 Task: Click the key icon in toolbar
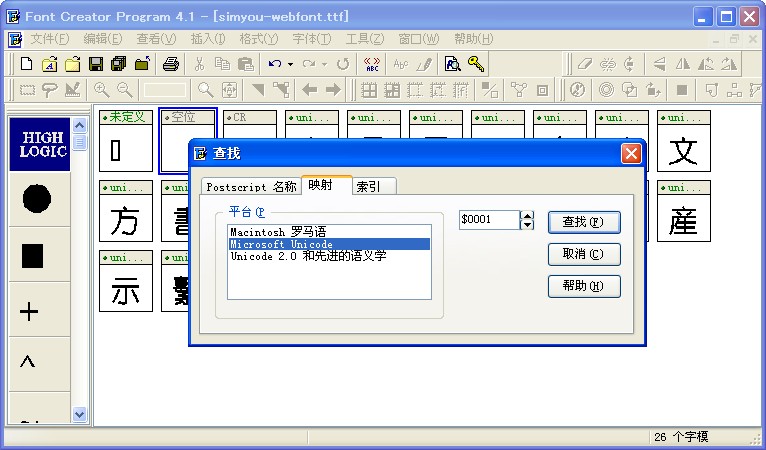476,64
